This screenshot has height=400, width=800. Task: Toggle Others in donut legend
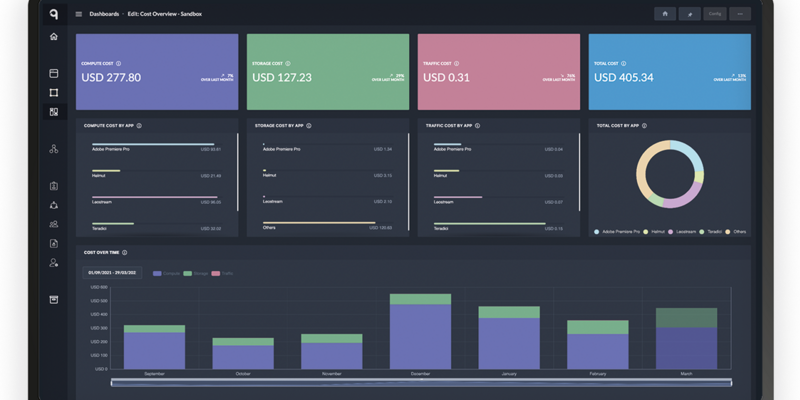[735, 232]
